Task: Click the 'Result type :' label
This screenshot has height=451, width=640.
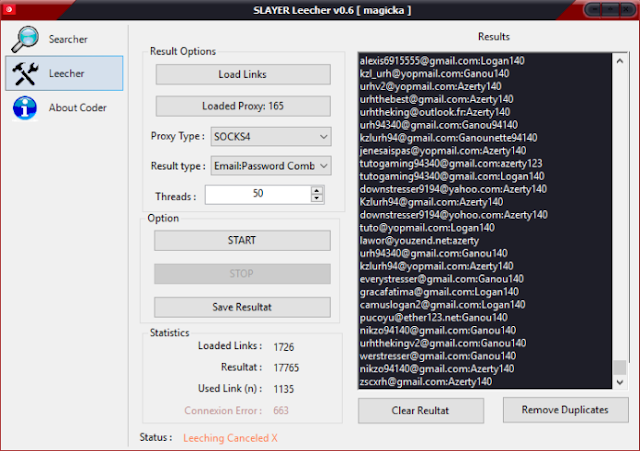Action: point(178,166)
